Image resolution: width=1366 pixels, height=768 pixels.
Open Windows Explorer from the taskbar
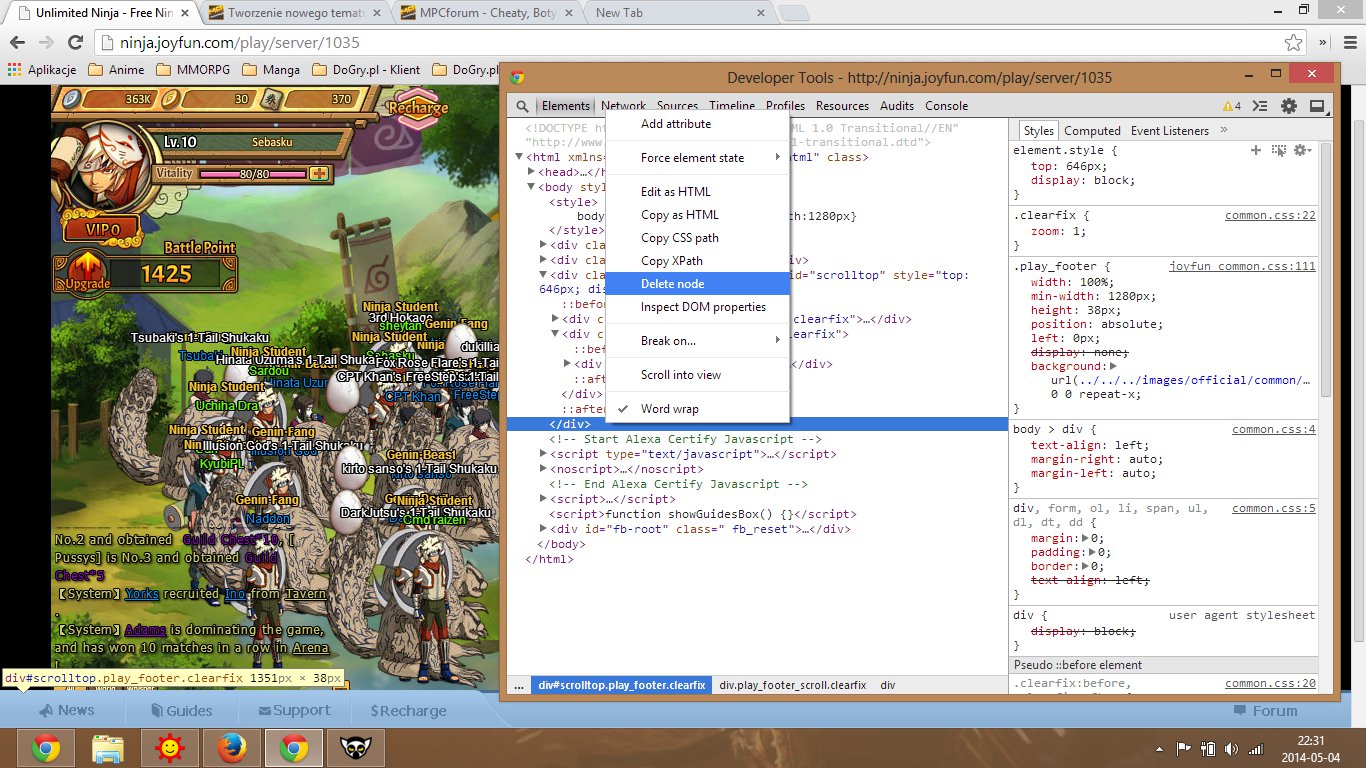coord(108,748)
